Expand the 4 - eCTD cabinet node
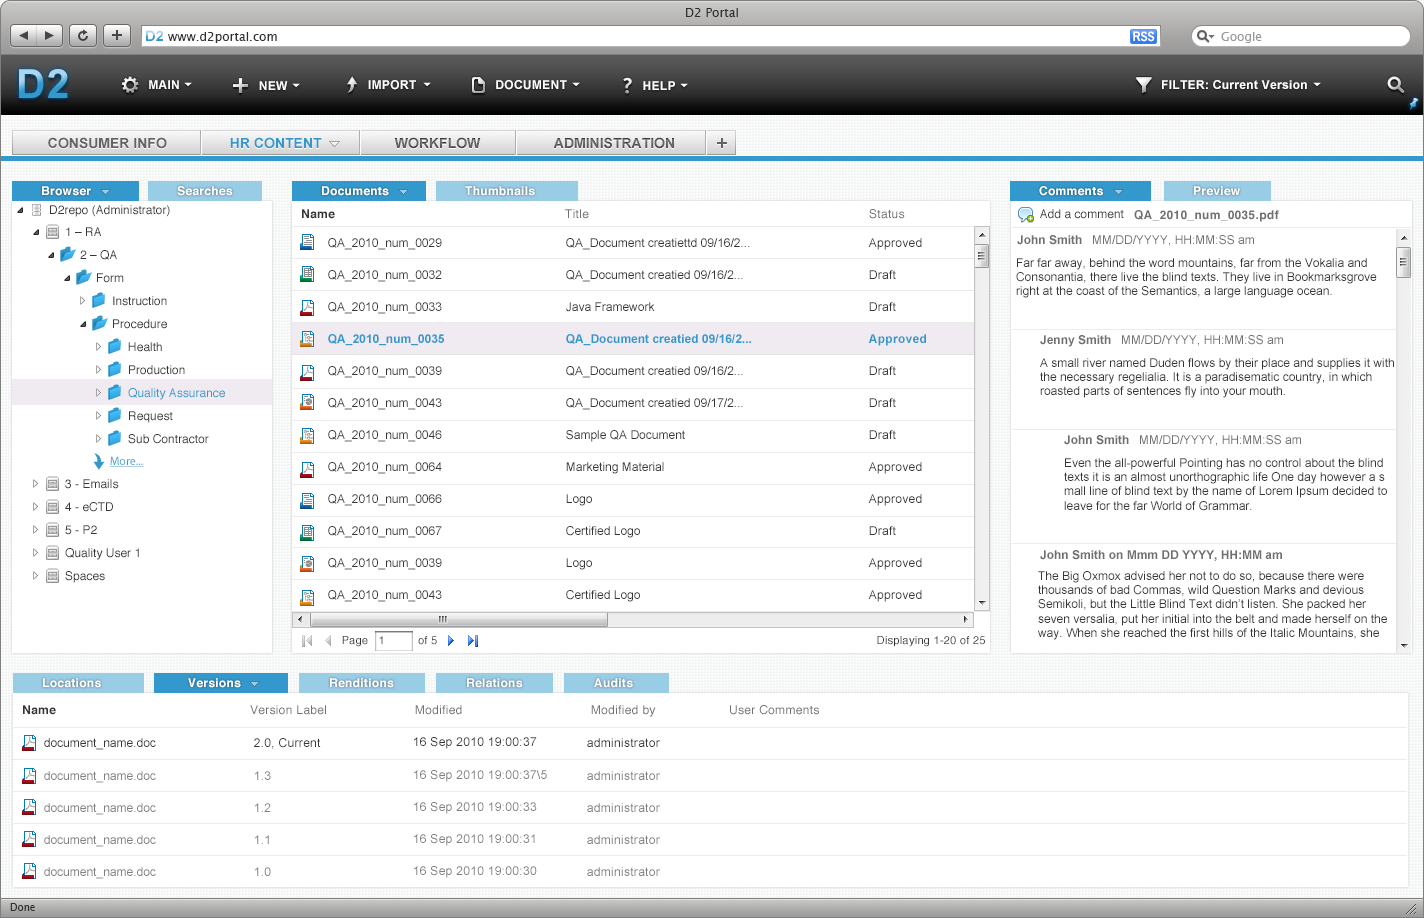Viewport: 1424px width, 918px height. [35, 507]
